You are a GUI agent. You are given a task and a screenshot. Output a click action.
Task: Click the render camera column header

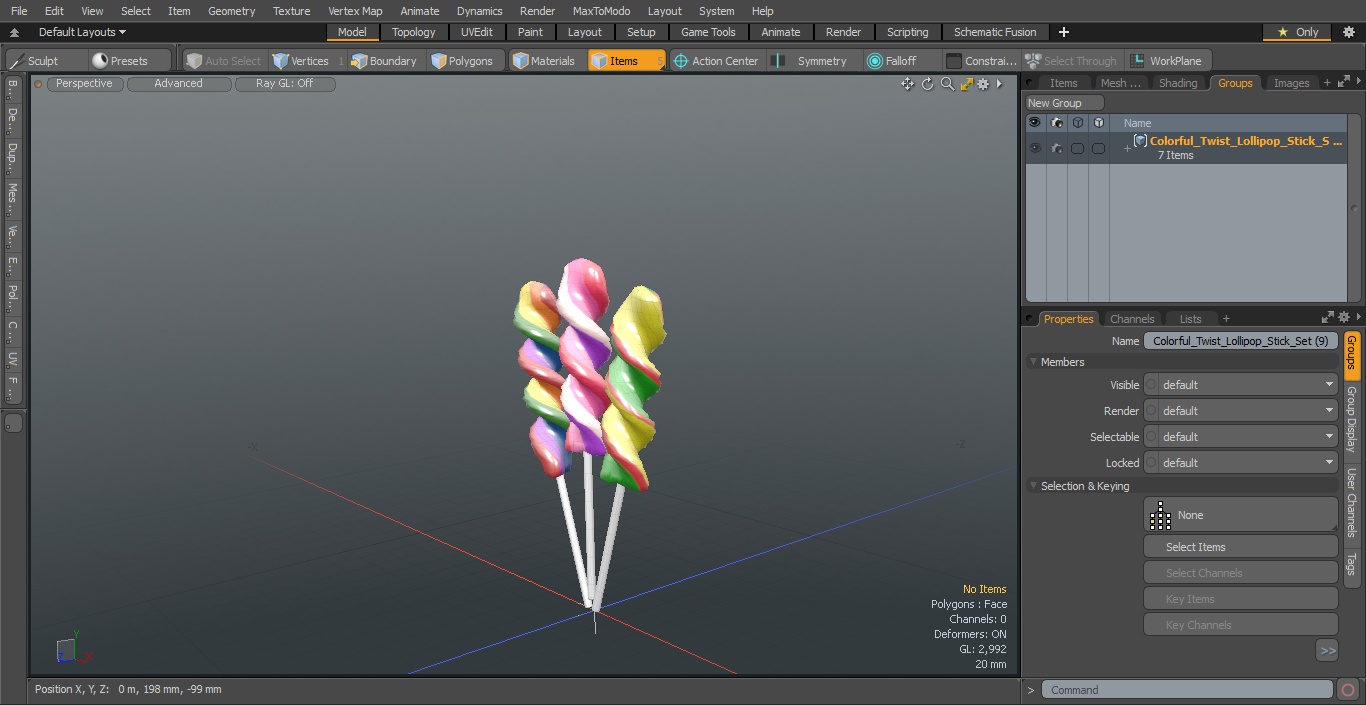[1057, 123]
